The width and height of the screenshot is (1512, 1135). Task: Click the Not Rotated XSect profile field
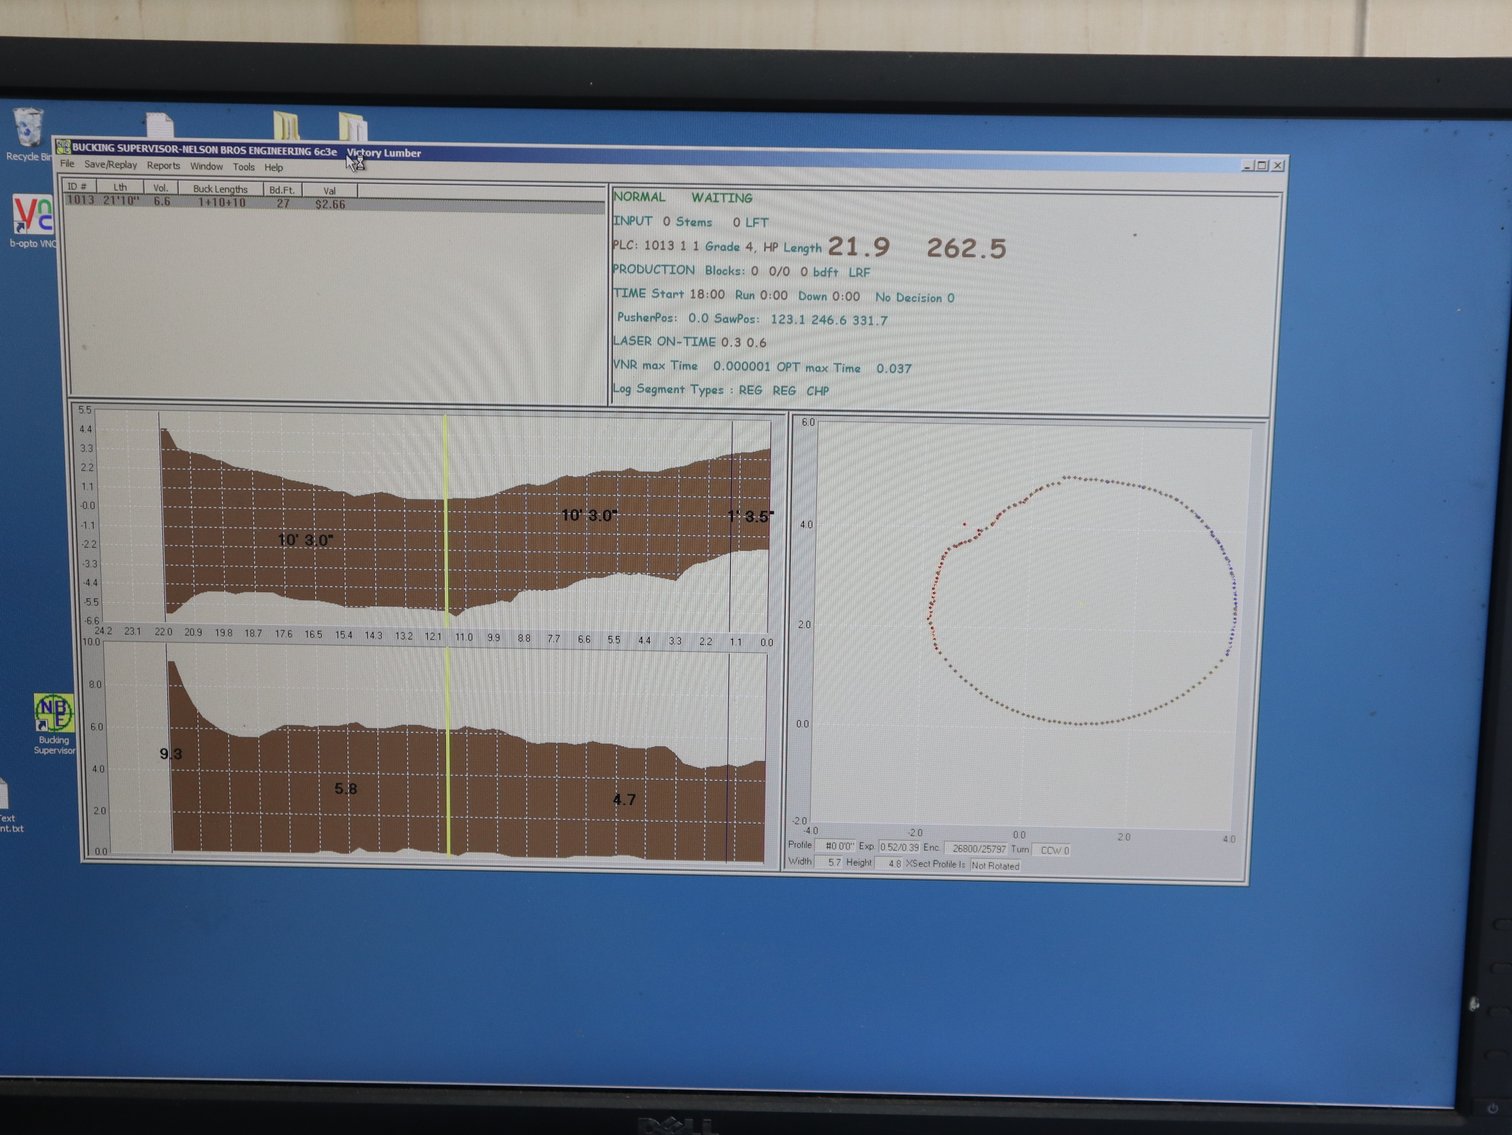coord(995,865)
